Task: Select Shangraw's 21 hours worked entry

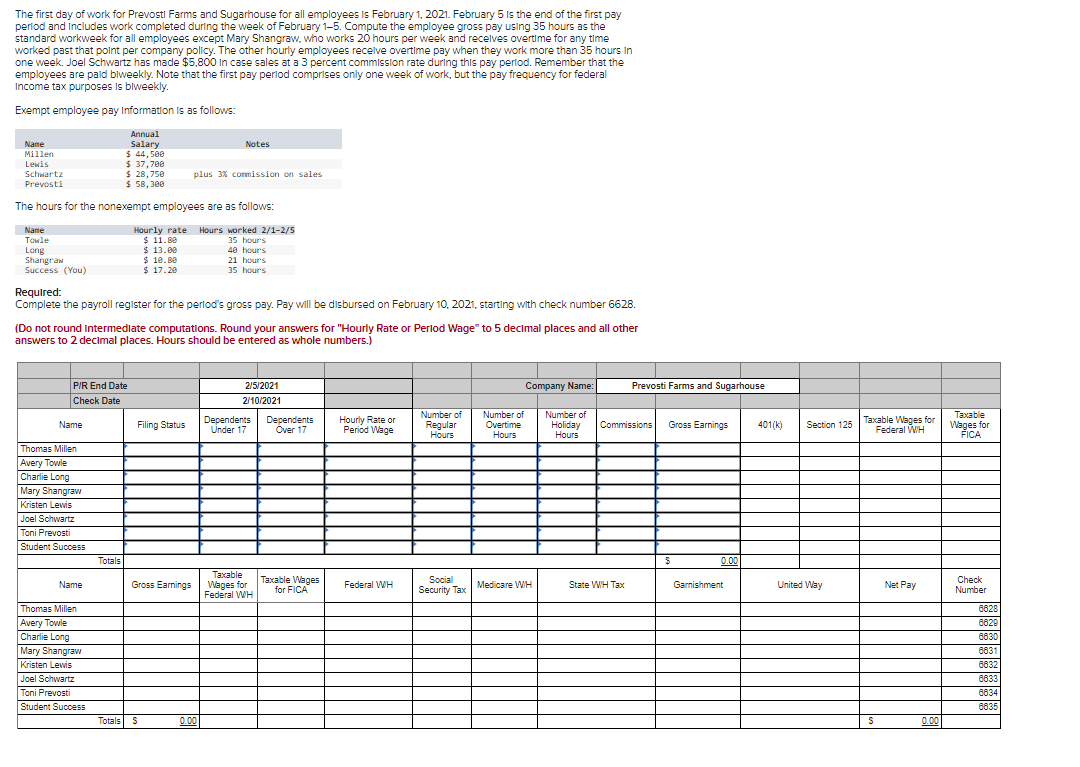Action: coord(247,260)
